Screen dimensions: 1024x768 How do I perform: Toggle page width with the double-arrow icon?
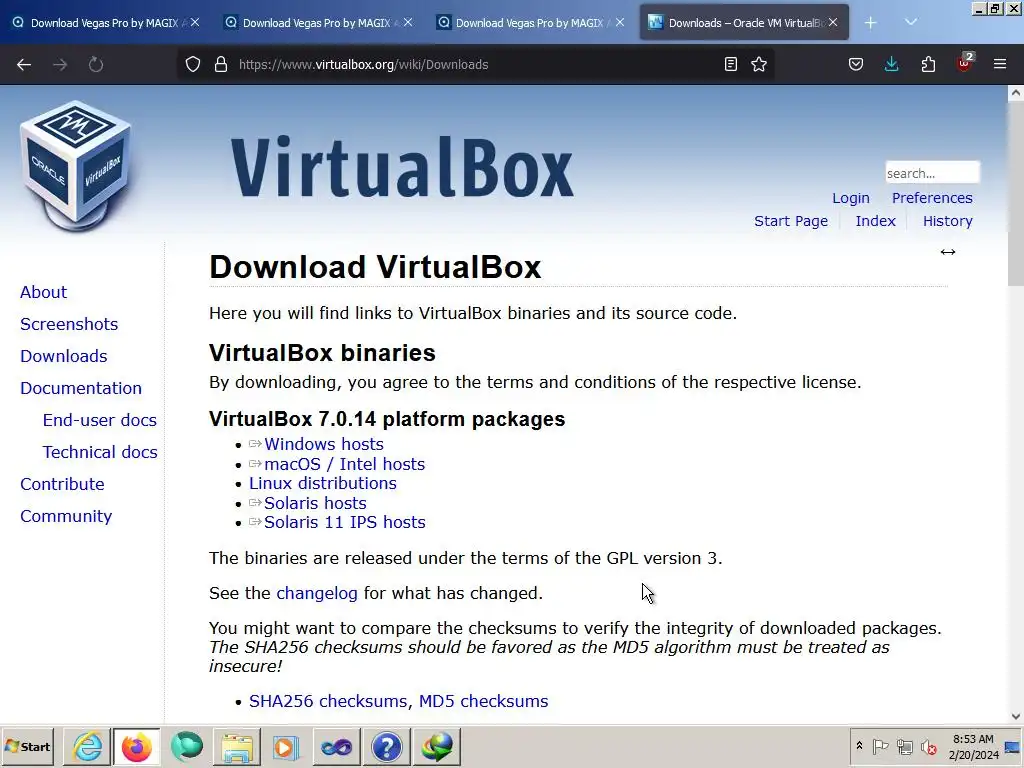pos(948,252)
